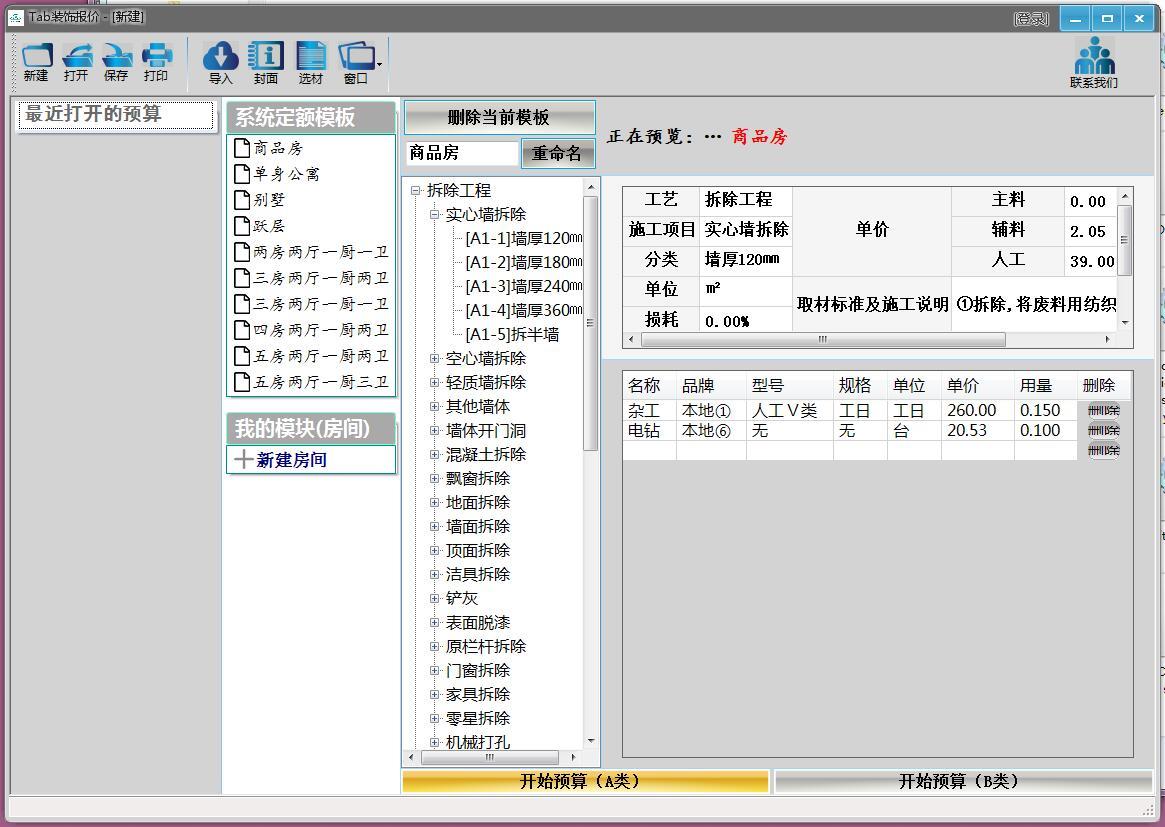This screenshot has height=827, width=1165.
Task: Click the 重命名 rename button
Action: [557, 153]
